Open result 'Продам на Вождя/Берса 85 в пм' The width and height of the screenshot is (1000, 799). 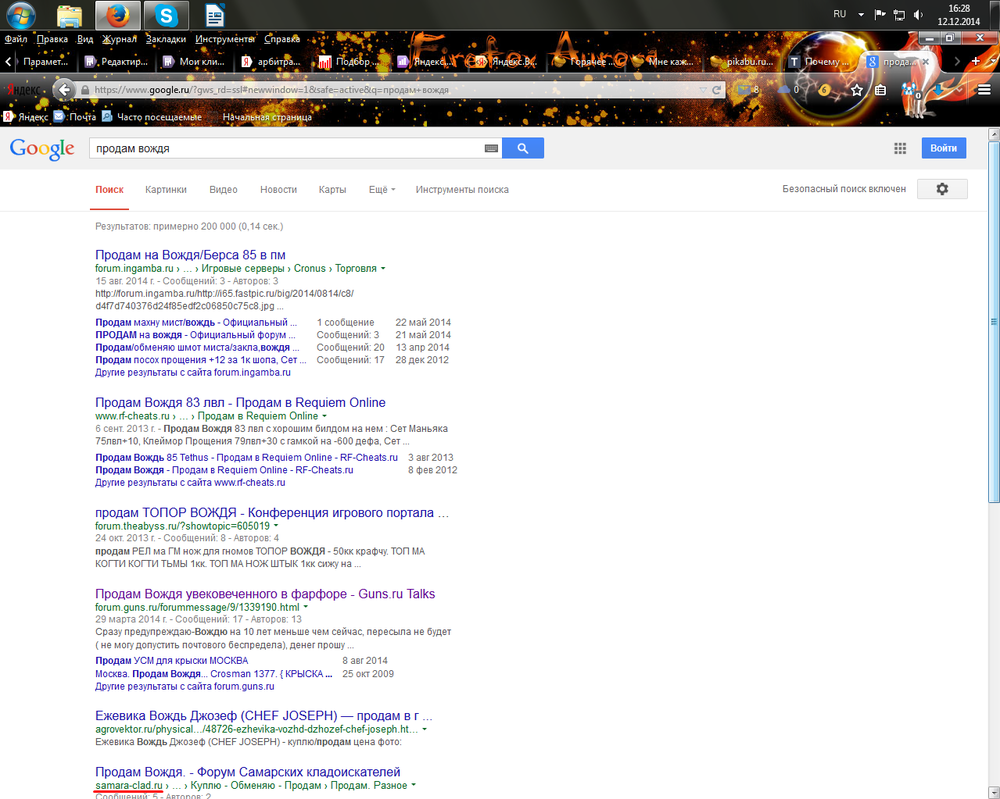click(191, 255)
